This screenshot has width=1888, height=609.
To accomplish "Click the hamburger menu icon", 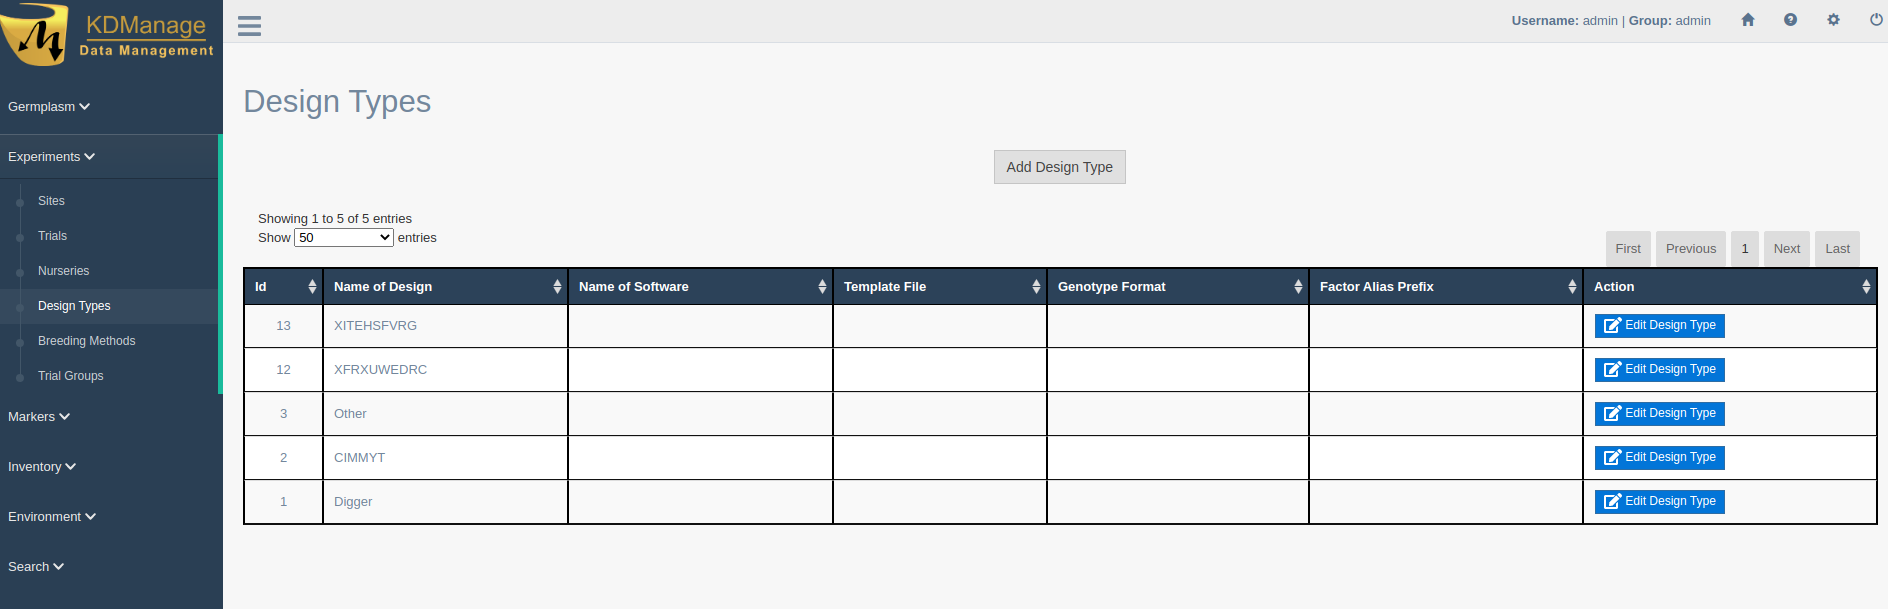I will point(249,26).
